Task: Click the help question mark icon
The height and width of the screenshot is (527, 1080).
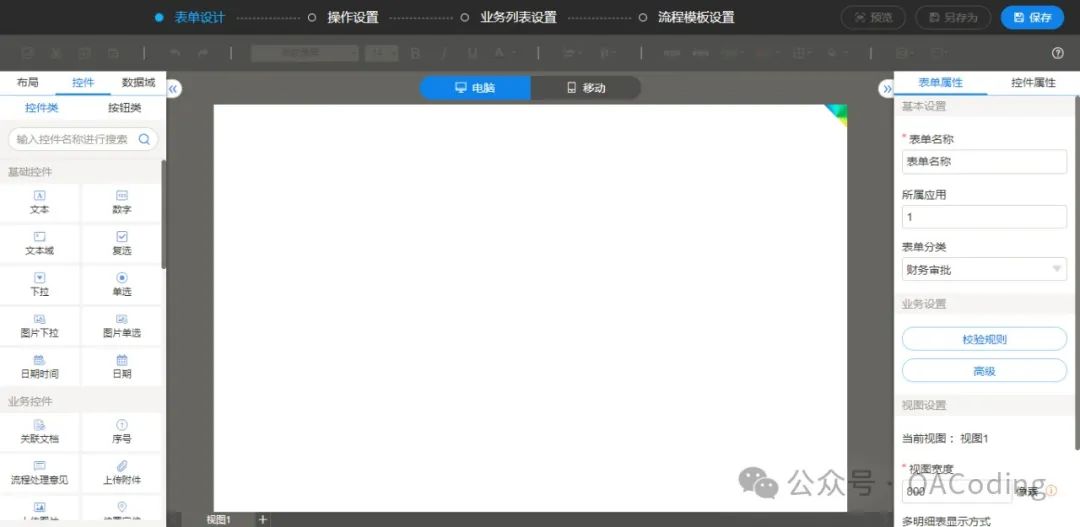Action: (x=1058, y=53)
